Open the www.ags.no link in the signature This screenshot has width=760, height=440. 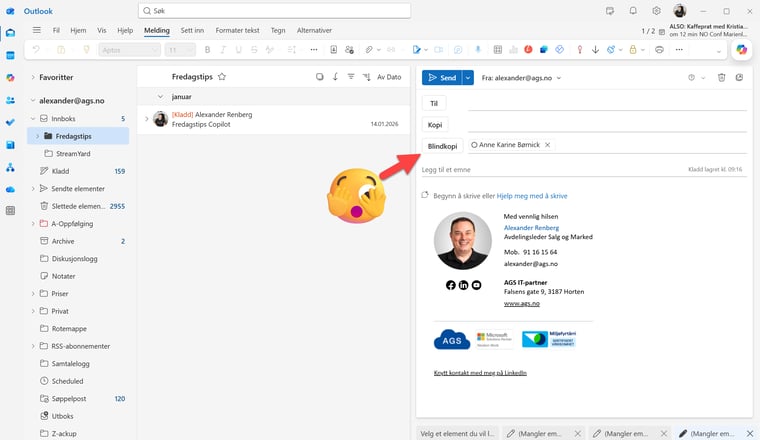tap(522, 303)
